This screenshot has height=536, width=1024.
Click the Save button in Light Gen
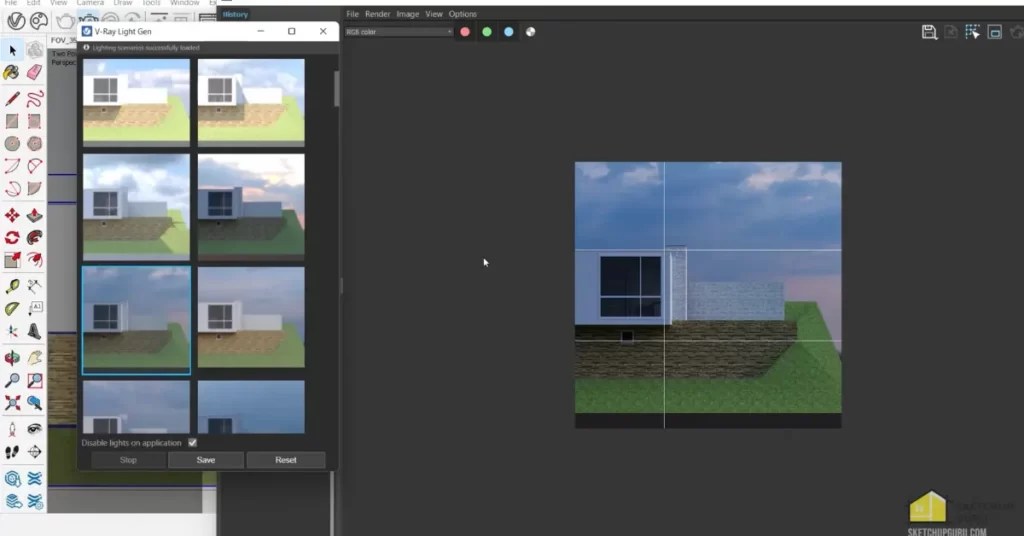pyautogui.click(x=206, y=460)
